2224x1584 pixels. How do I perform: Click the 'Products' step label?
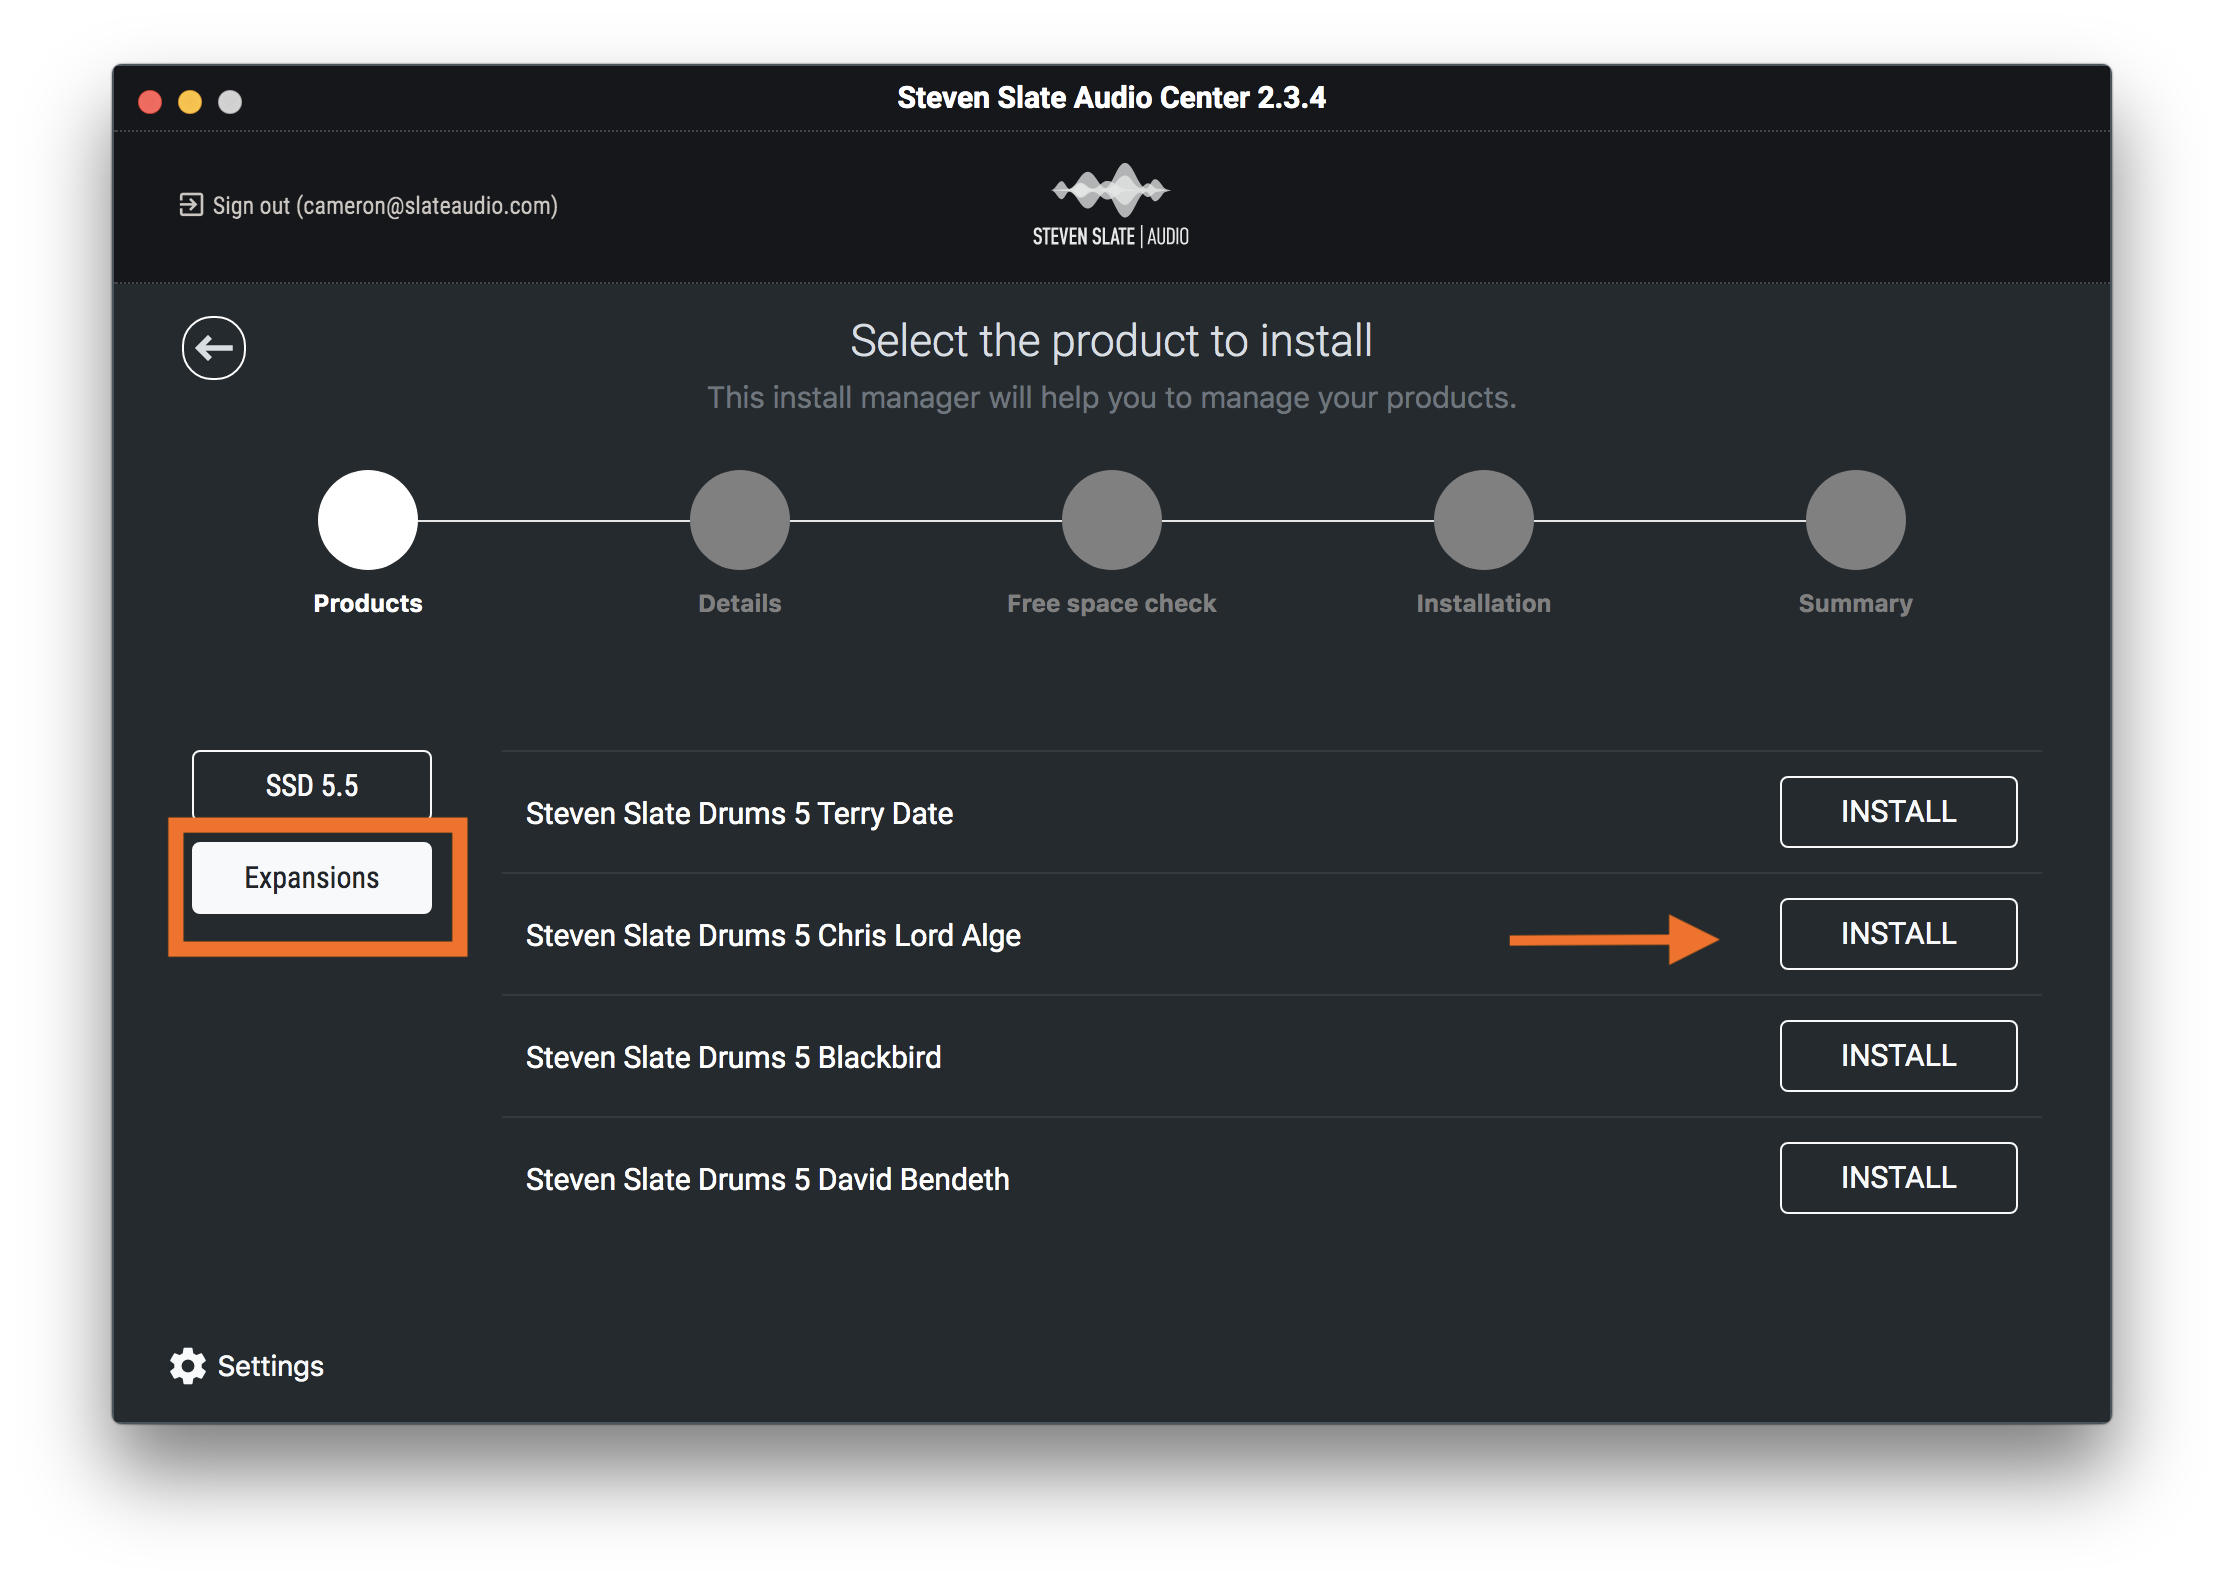click(368, 603)
